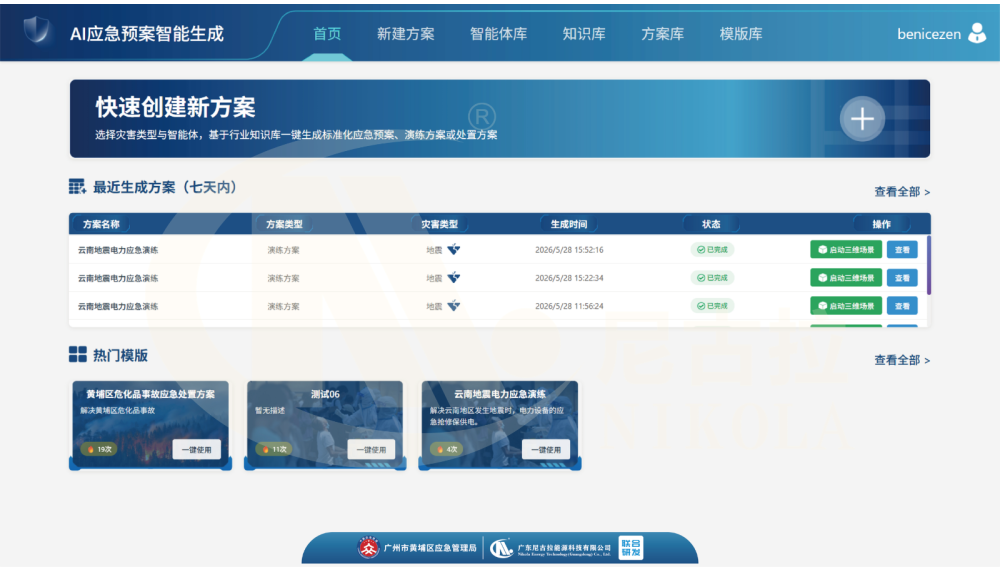The width and height of the screenshot is (1000, 570).
Task: Select the 方案库 tab
Action: coord(662,34)
